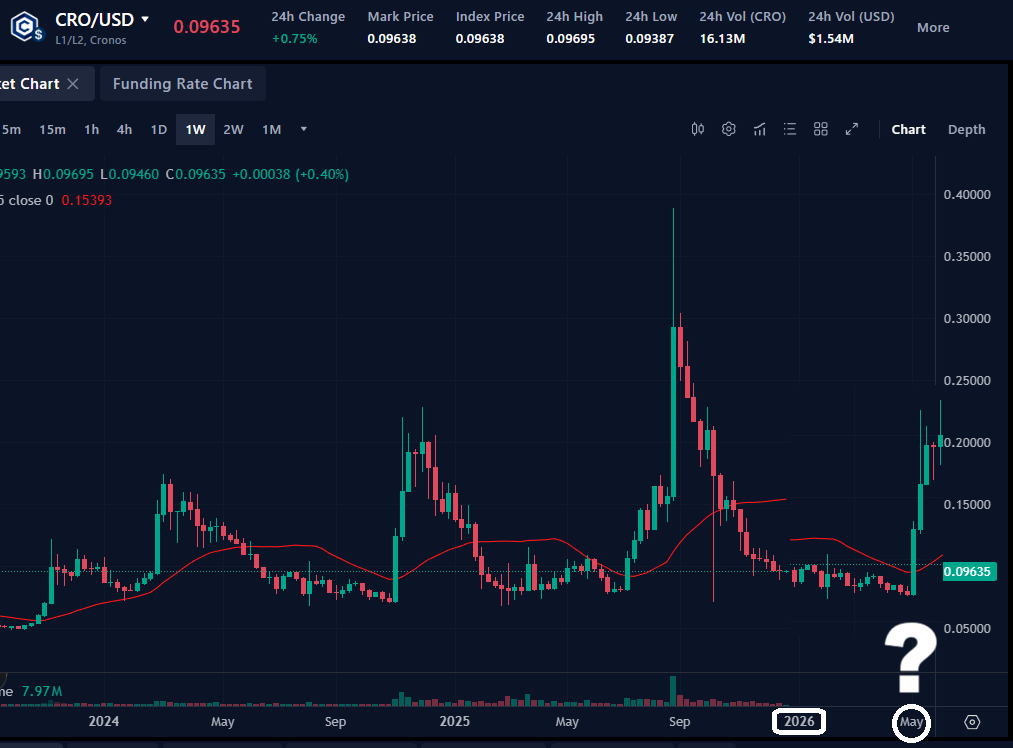Click the 24h Vol (USD) $1.54M value

click(831, 39)
